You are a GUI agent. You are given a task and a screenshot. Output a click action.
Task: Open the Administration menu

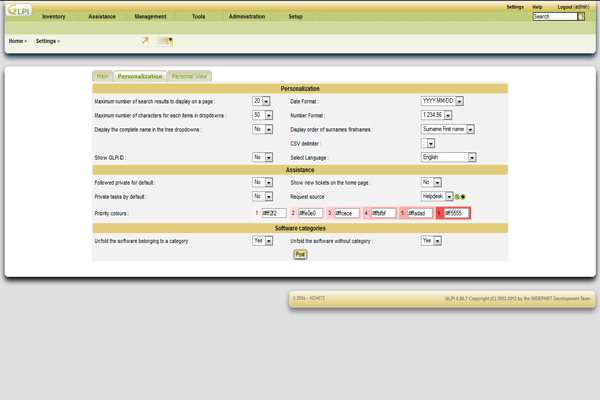[246, 17]
